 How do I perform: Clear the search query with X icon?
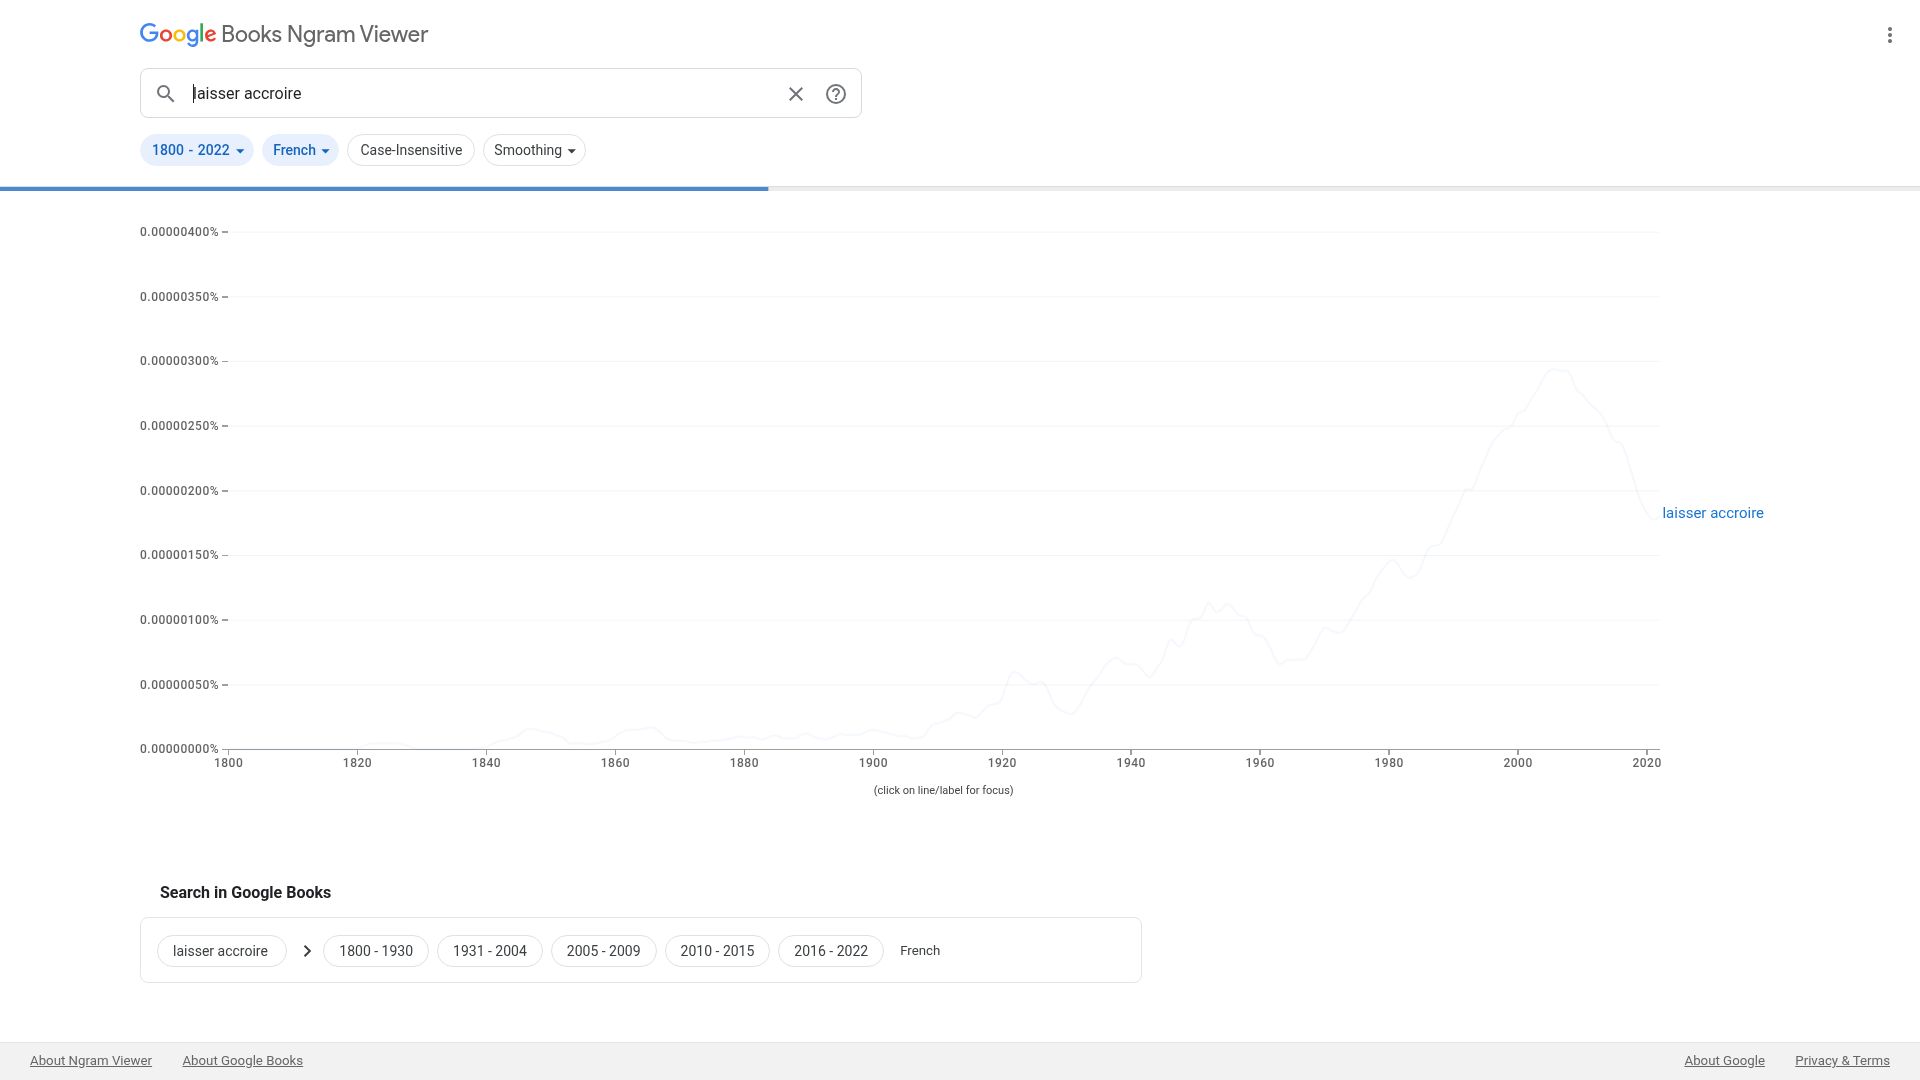(796, 94)
